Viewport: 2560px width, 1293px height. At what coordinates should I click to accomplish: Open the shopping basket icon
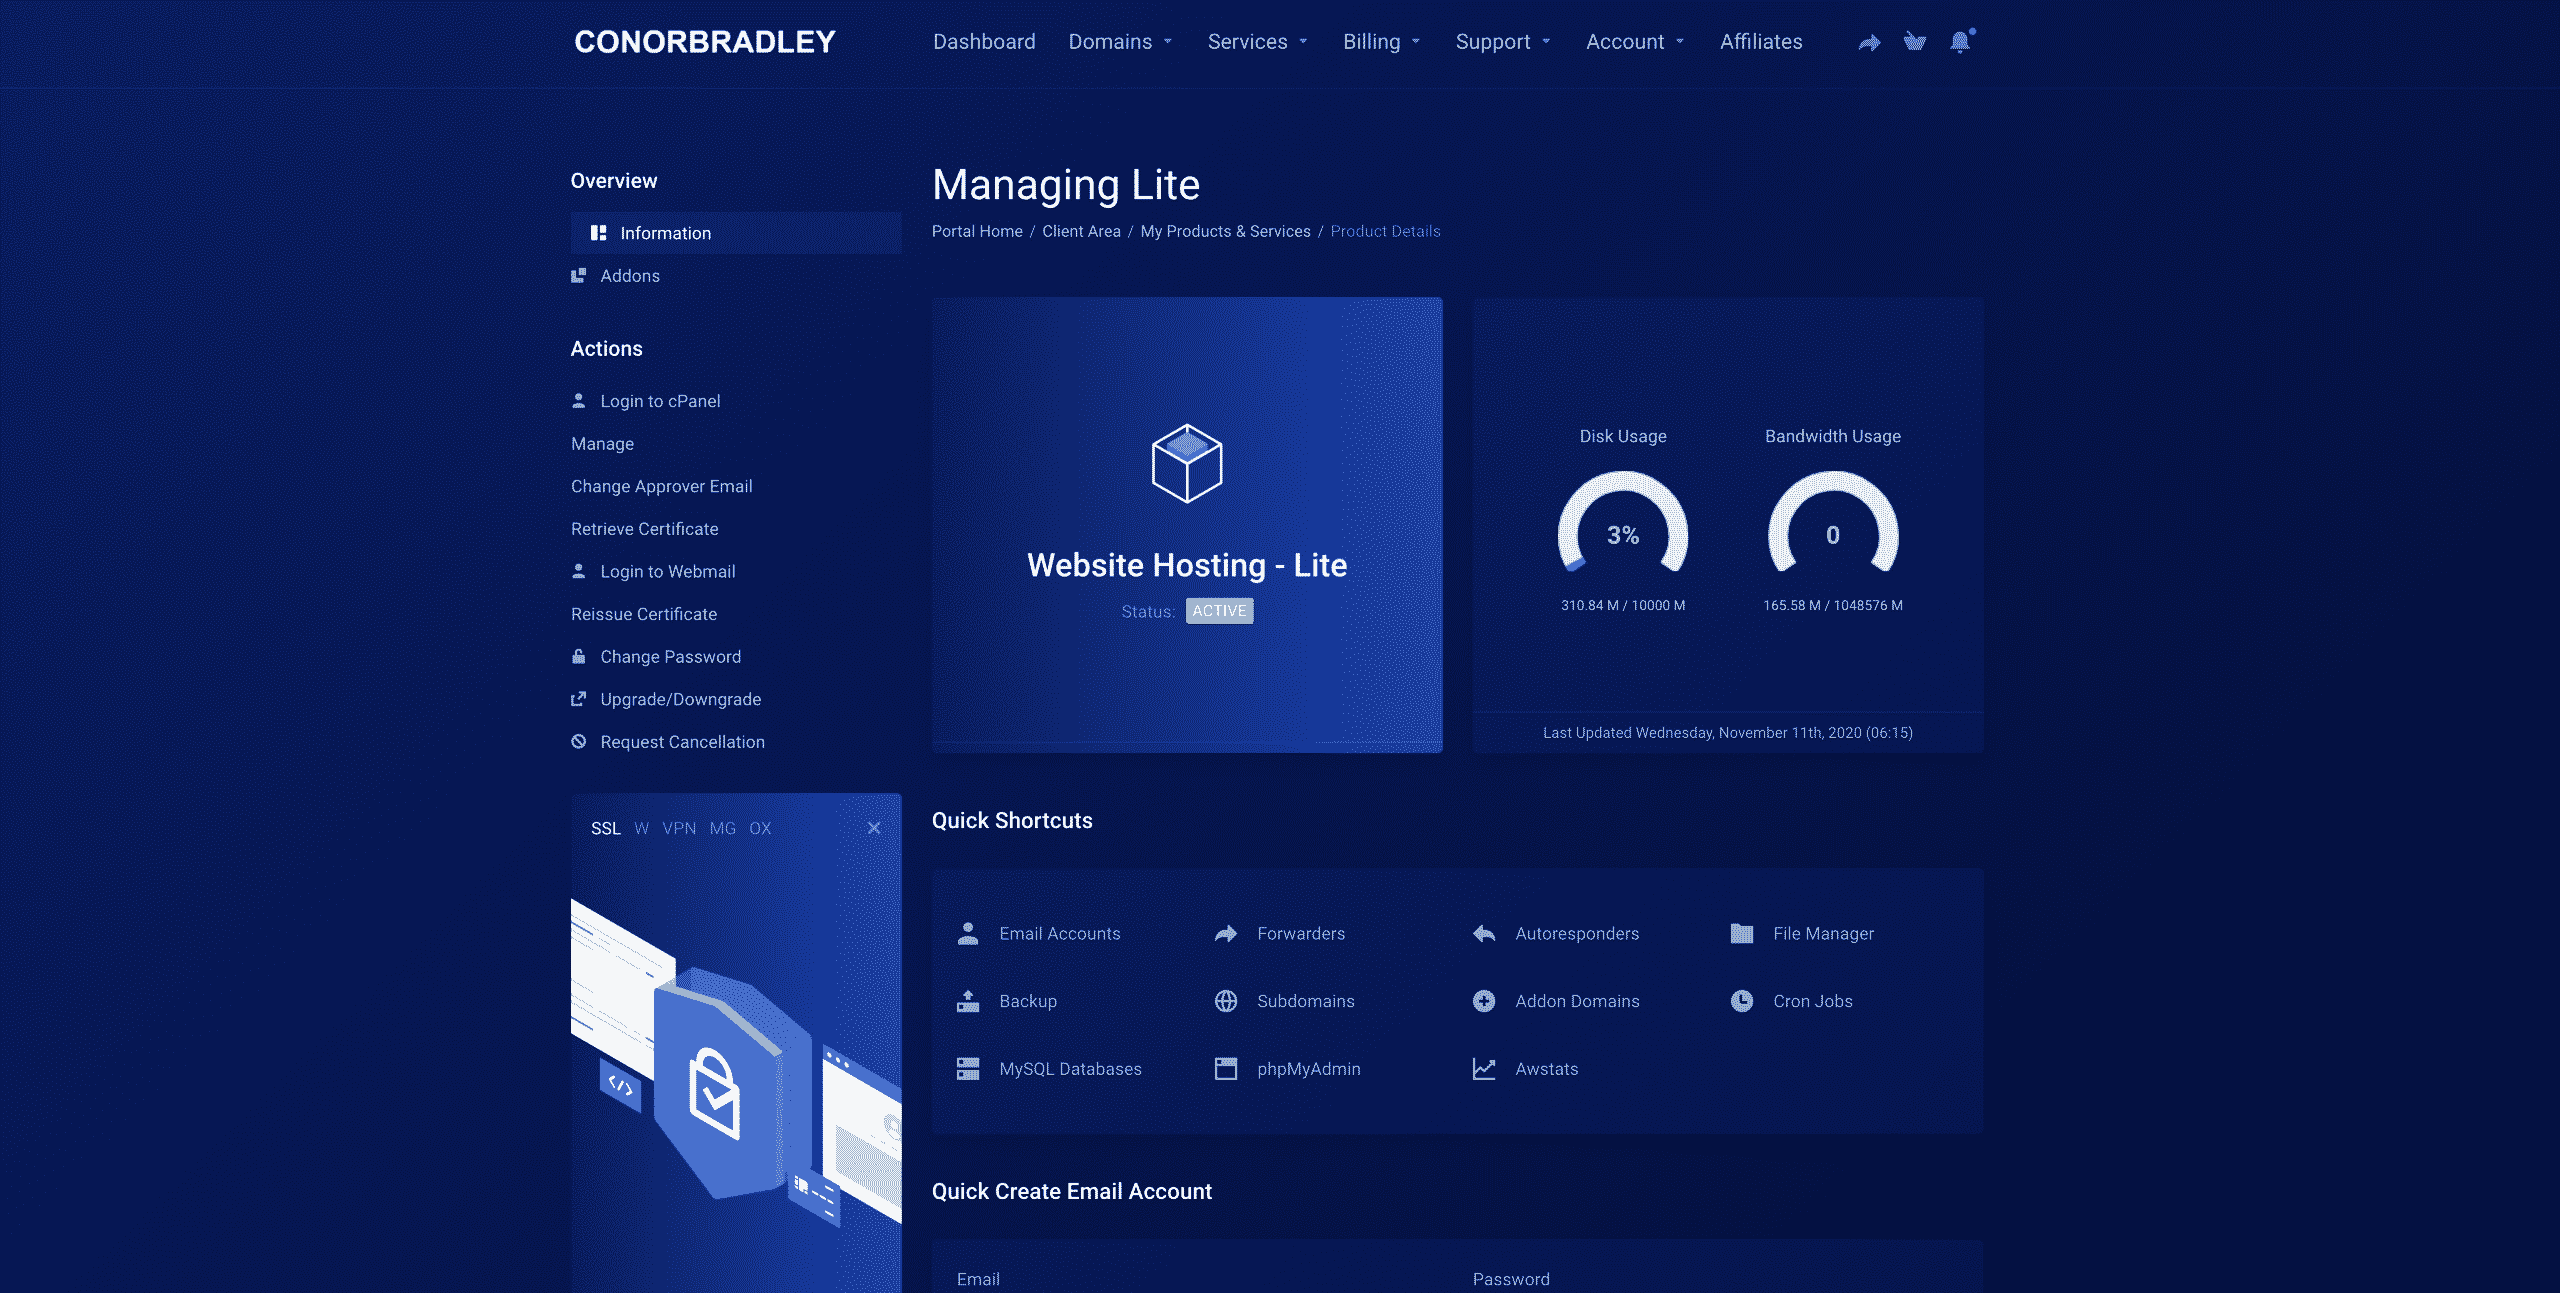[1914, 42]
